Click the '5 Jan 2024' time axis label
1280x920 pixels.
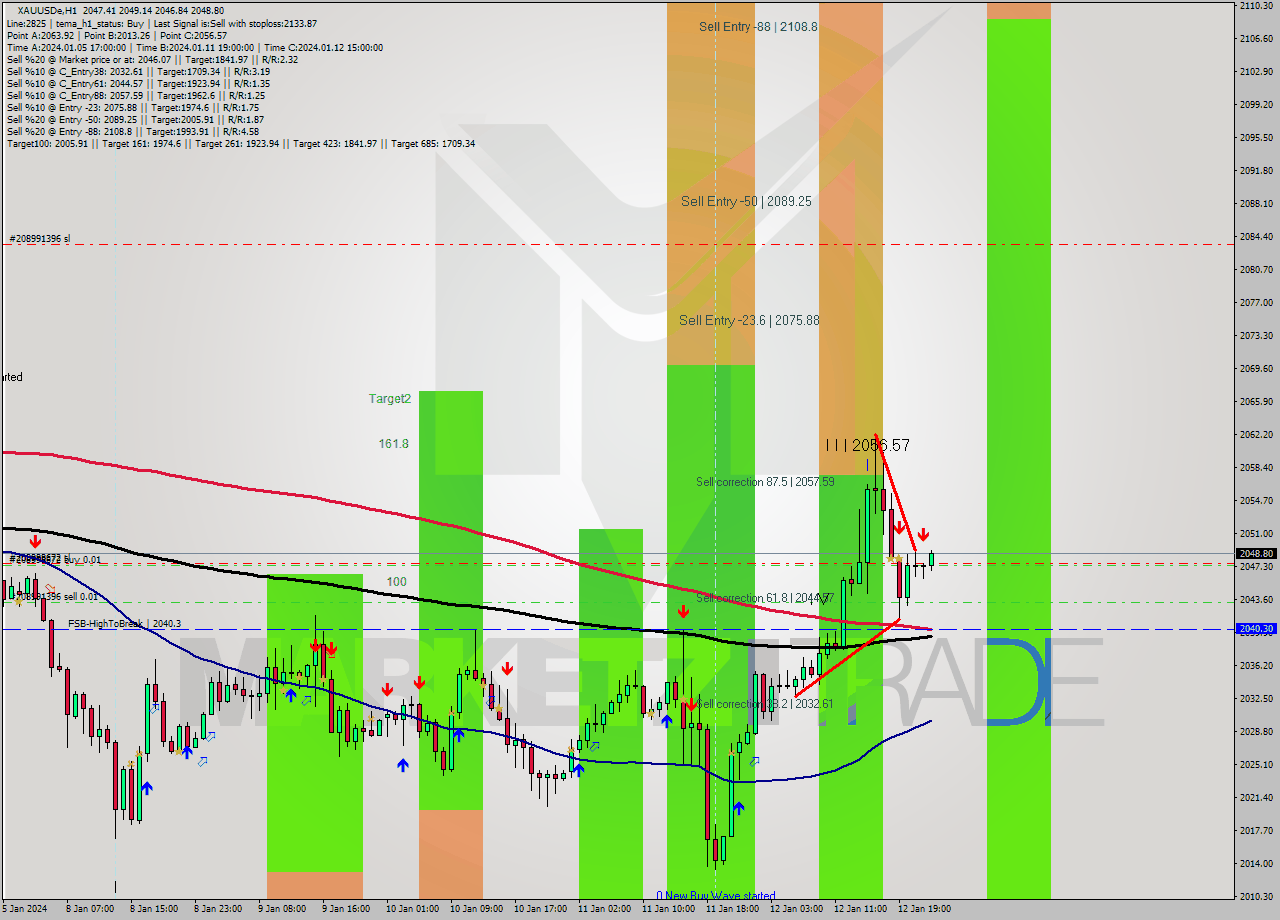coord(22,909)
